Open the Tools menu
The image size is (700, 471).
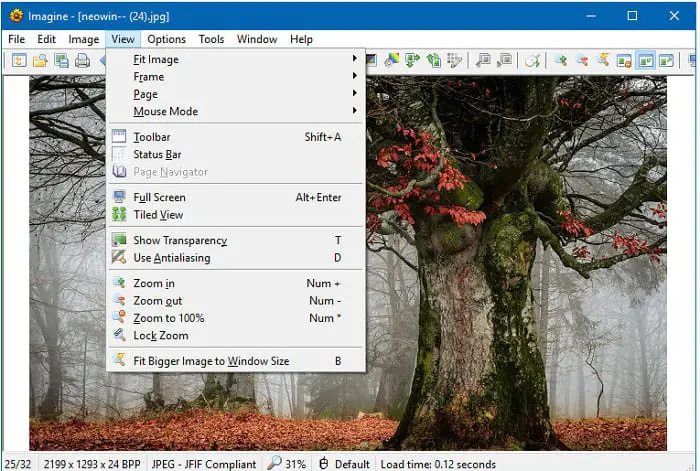point(211,39)
